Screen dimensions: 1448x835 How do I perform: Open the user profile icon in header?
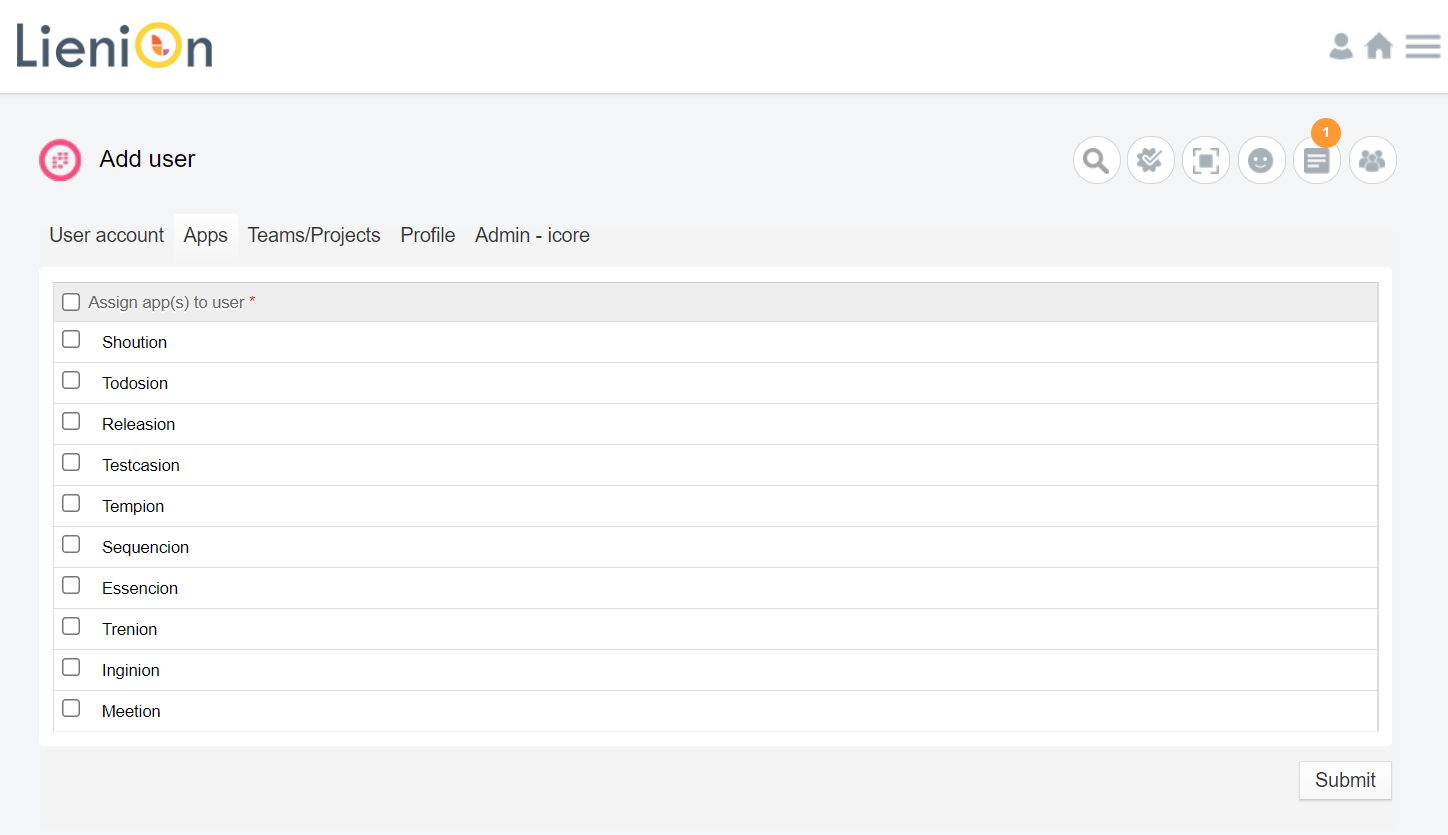[x=1341, y=46]
